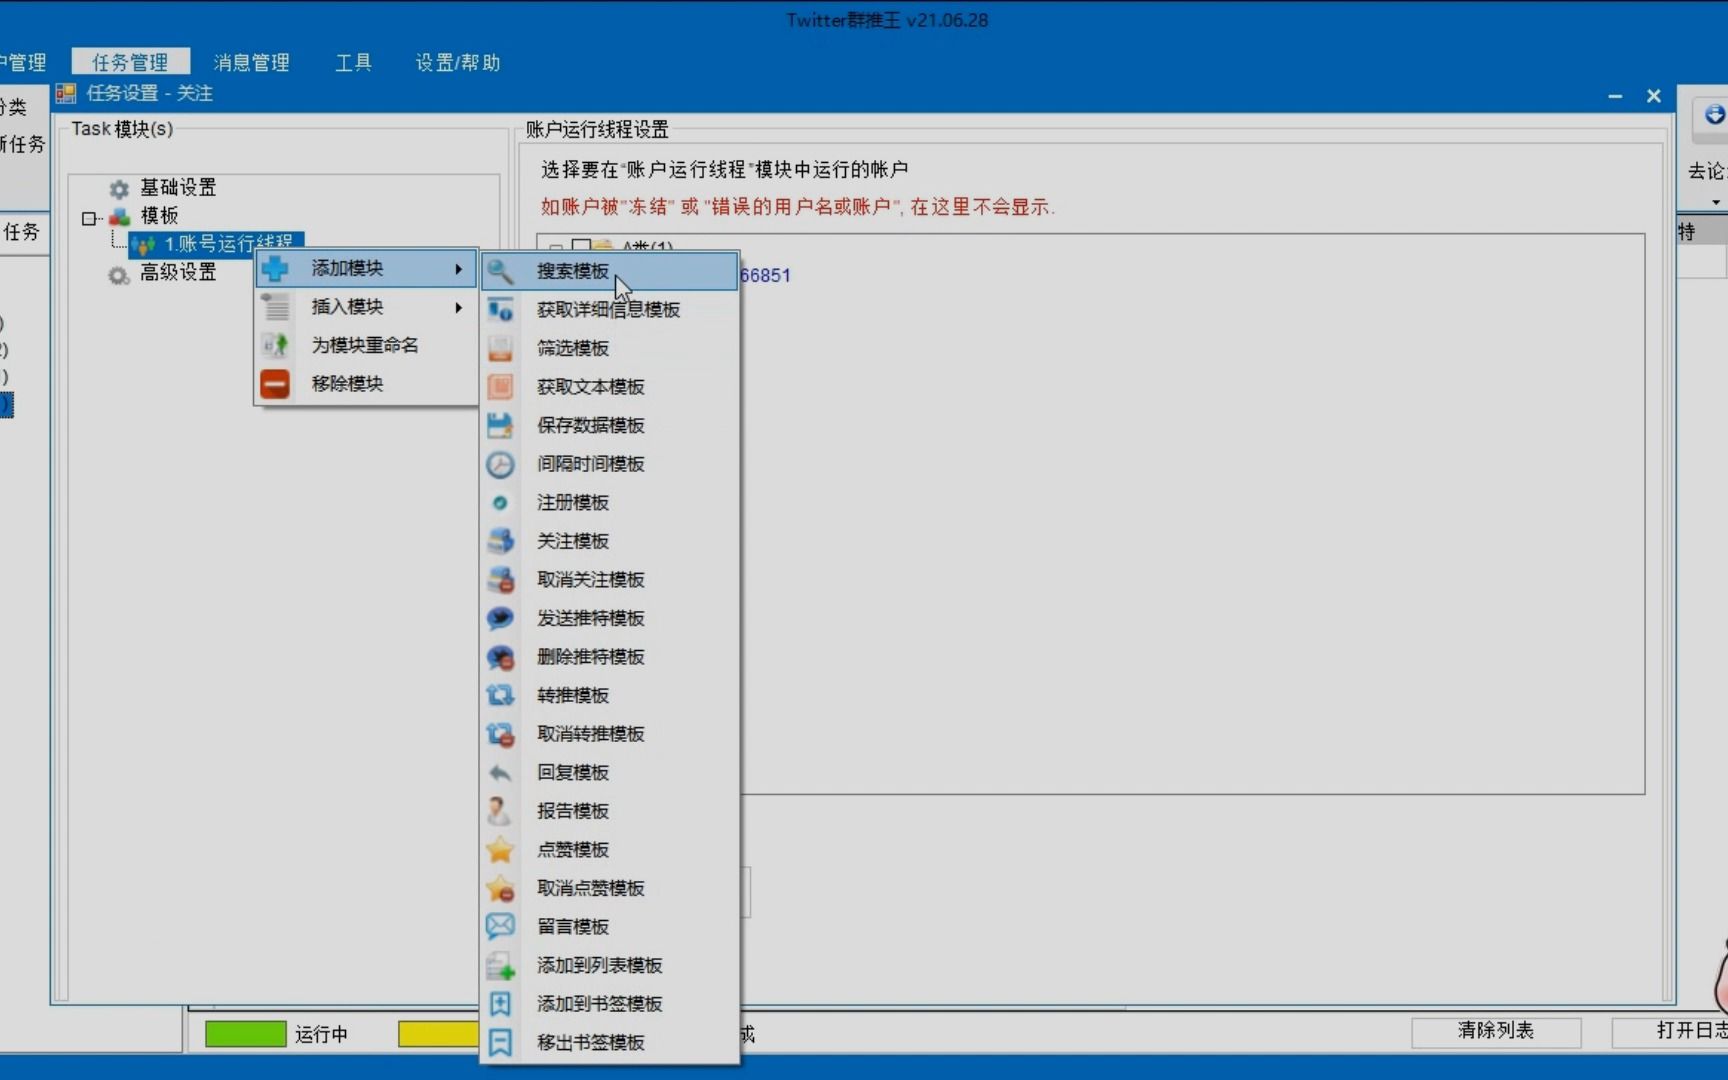This screenshot has width=1728, height=1080.
Task: Click the person icon for 报告模板
Action: click(x=500, y=811)
